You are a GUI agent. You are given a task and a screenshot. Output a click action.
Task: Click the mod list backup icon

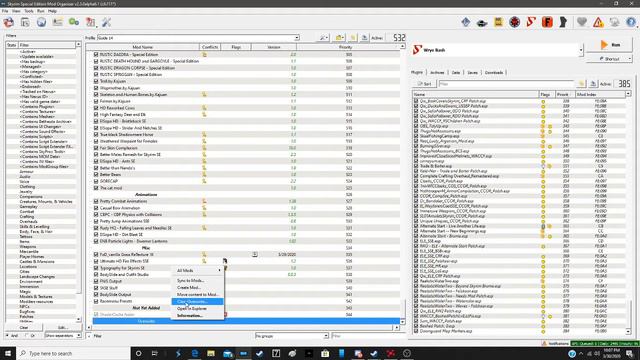click(364, 38)
